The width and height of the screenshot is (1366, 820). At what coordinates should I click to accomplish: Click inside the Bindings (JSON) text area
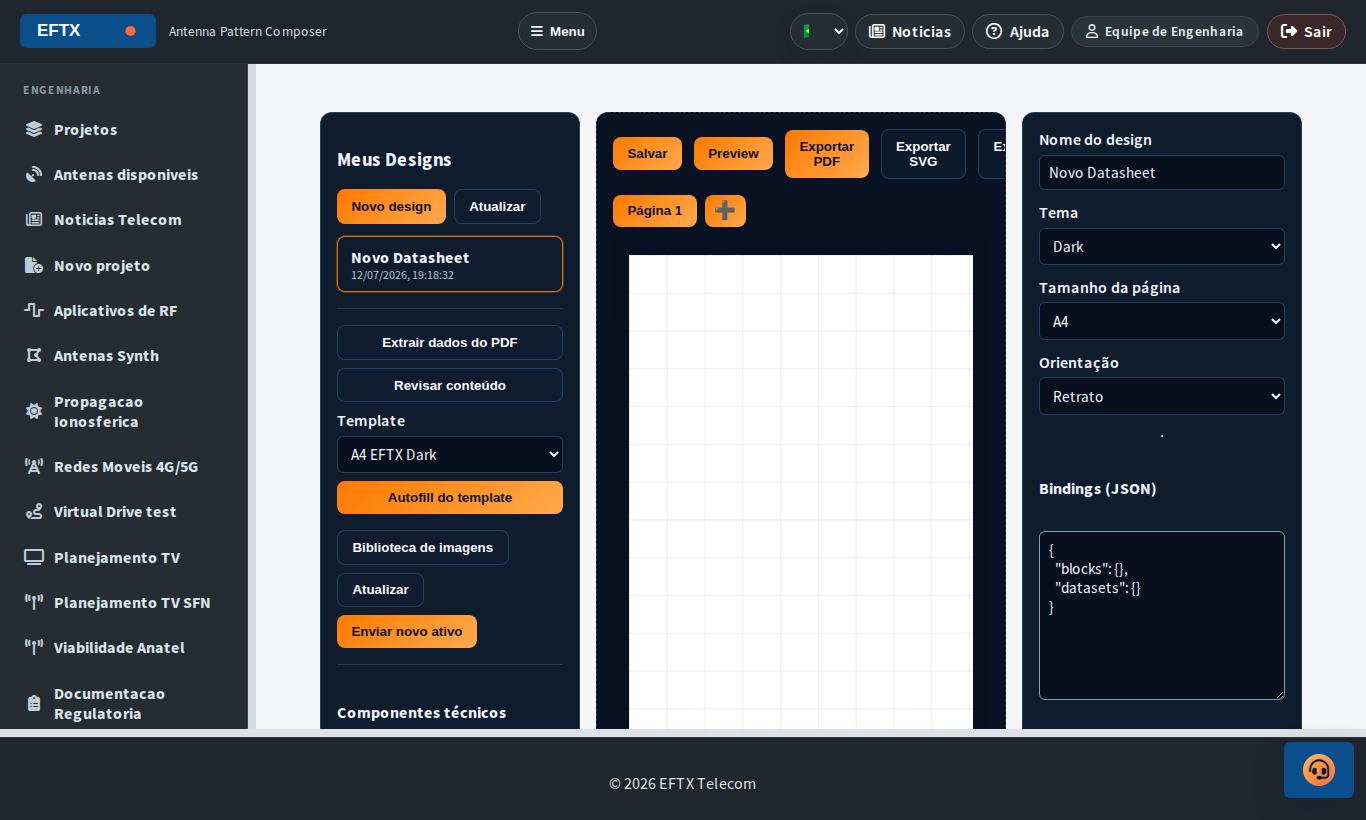(x=1162, y=615)
